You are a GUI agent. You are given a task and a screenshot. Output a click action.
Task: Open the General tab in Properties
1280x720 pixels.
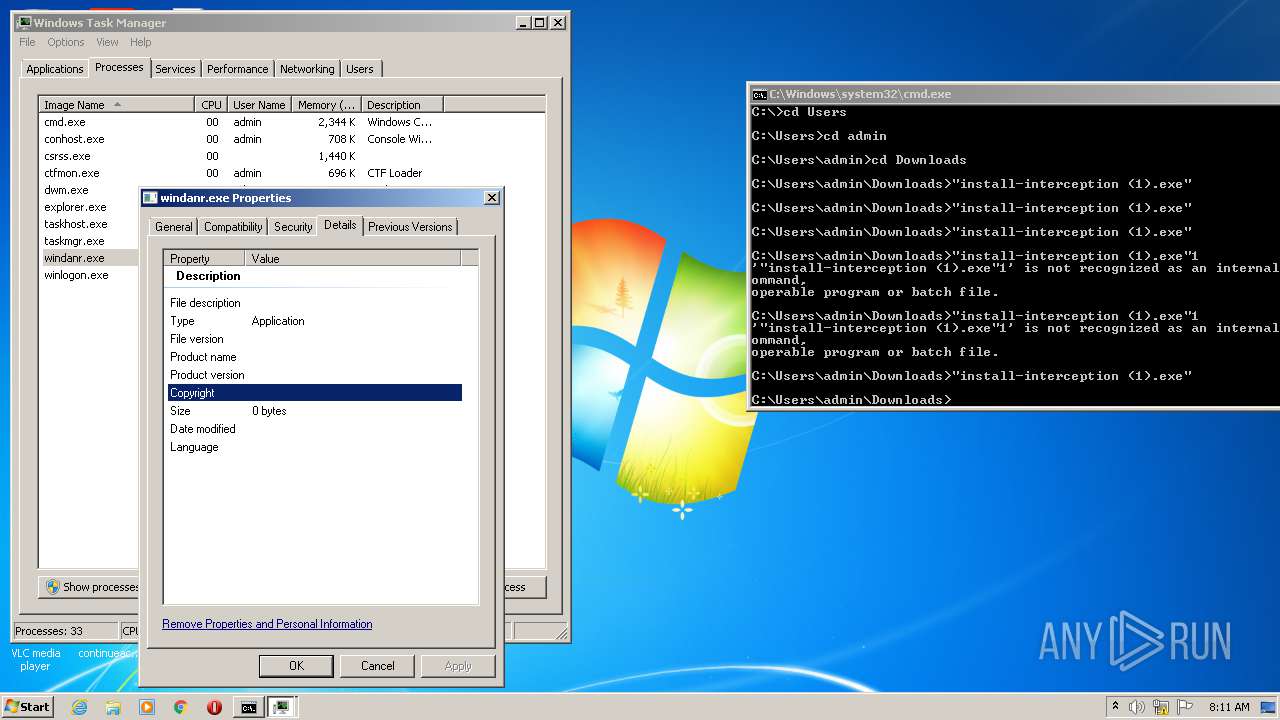click(174, 227)
